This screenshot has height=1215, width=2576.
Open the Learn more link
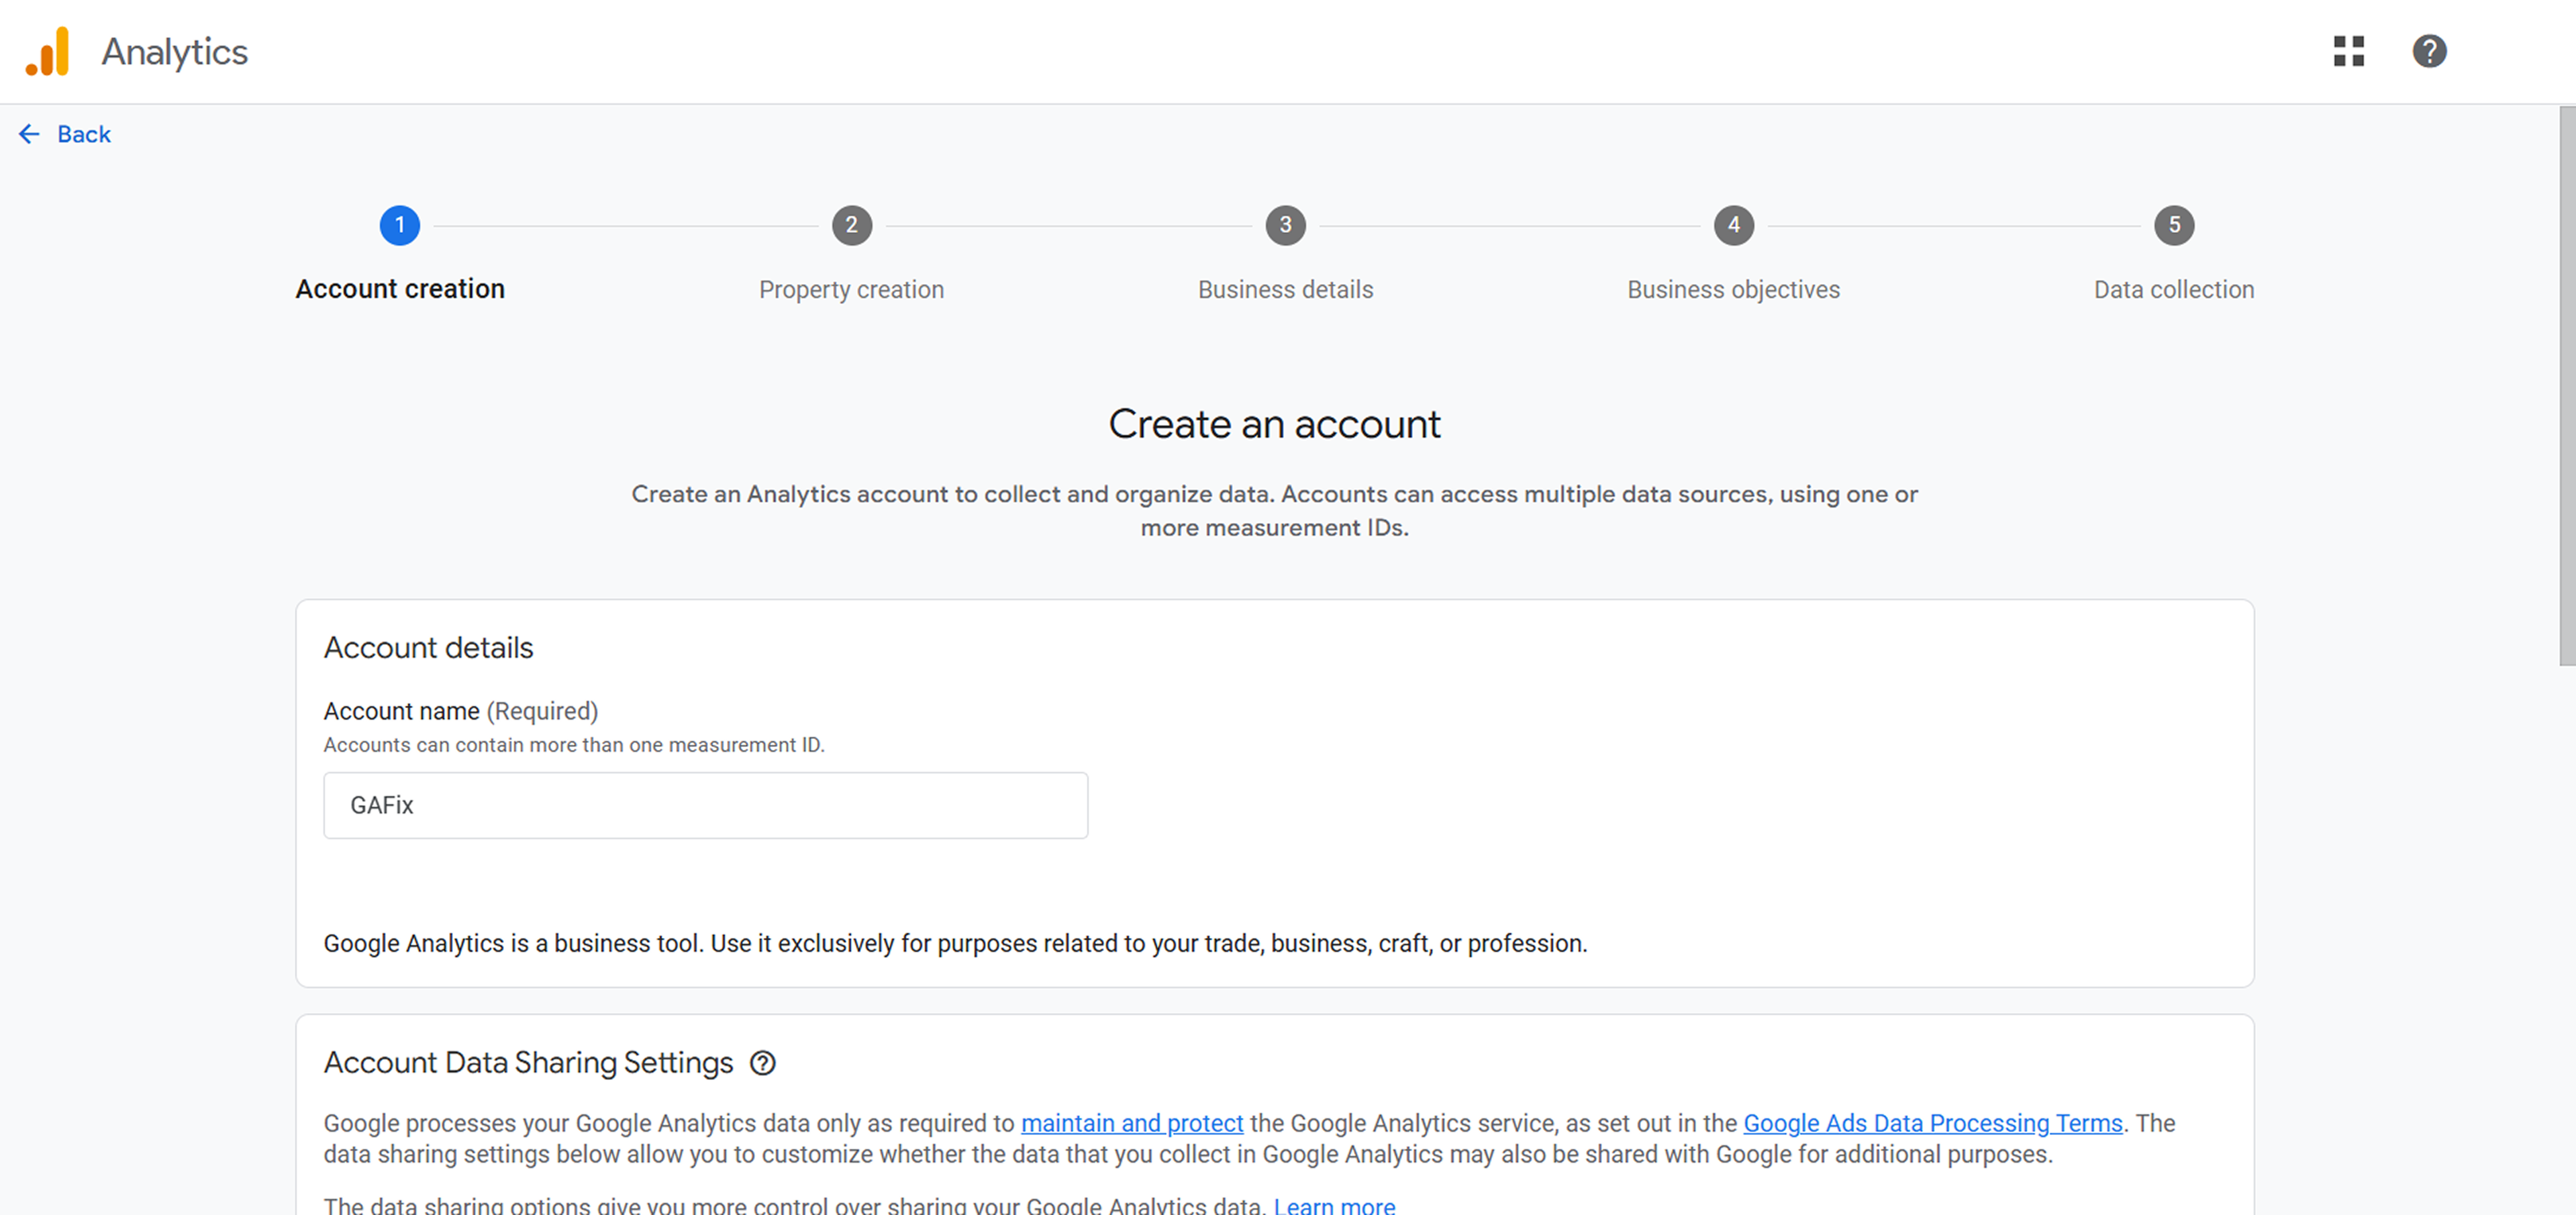click(x=1334, y=1205)
